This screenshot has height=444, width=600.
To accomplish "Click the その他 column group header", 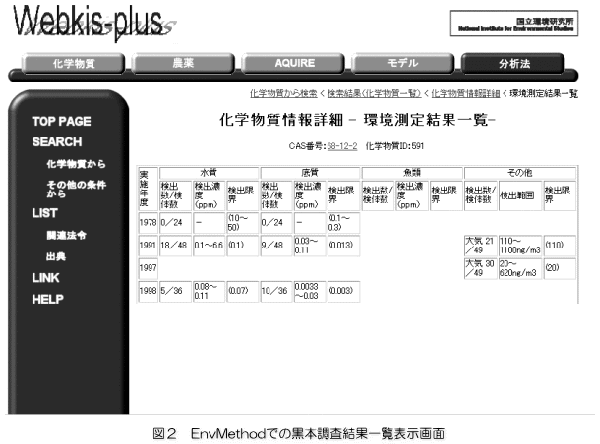I will tap(520, 173).
